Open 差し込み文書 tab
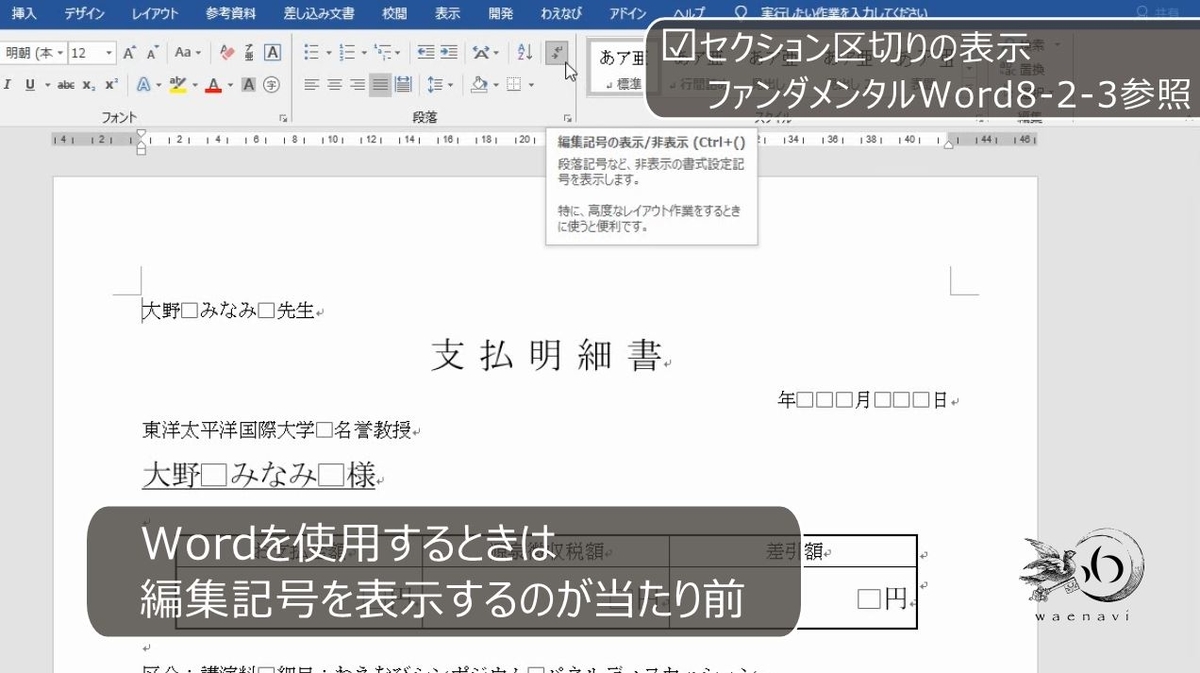The height and width of the screenshot is (673, 1200). pyautogui.click(x=318, y=13)
